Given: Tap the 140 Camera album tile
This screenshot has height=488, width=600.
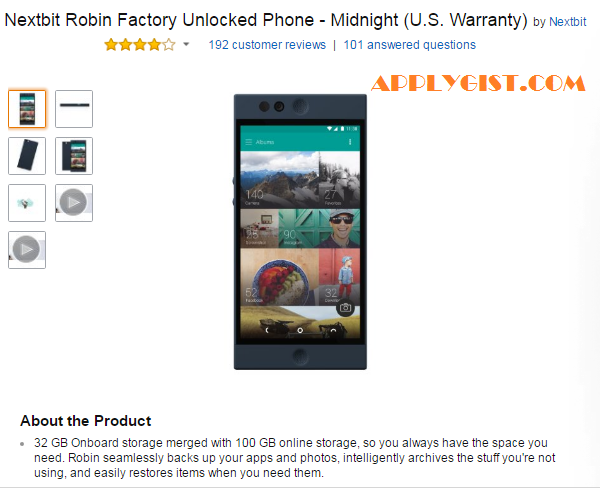Looking at the screenshot, I should [279, 180].
